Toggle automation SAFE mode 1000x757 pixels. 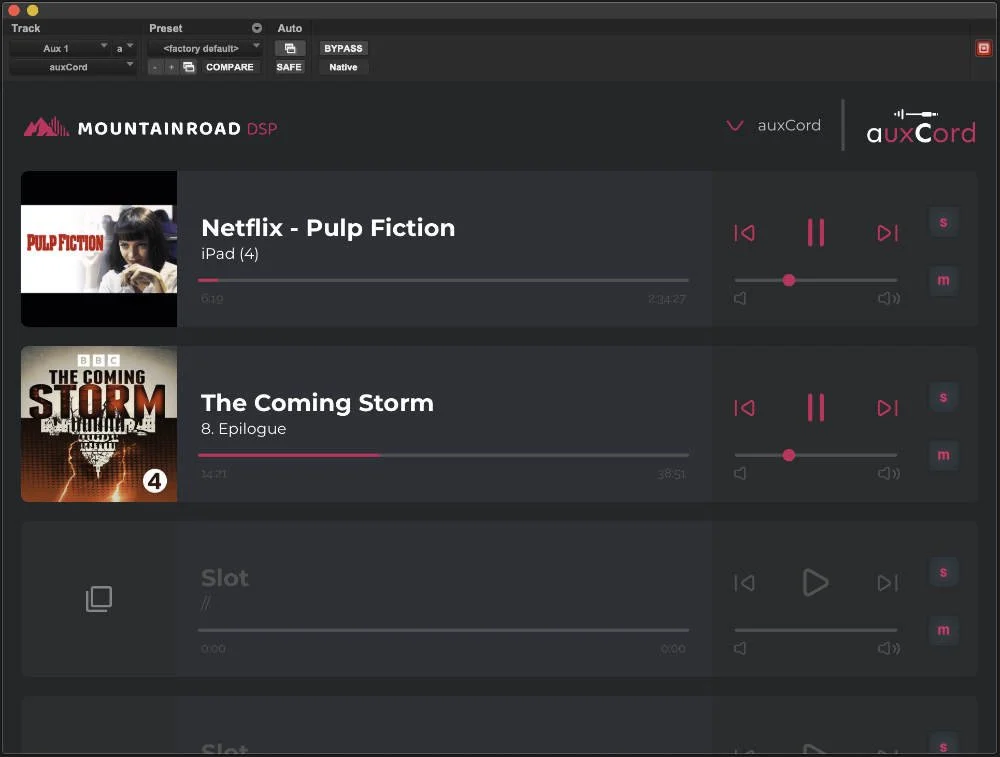coord(289,67)
